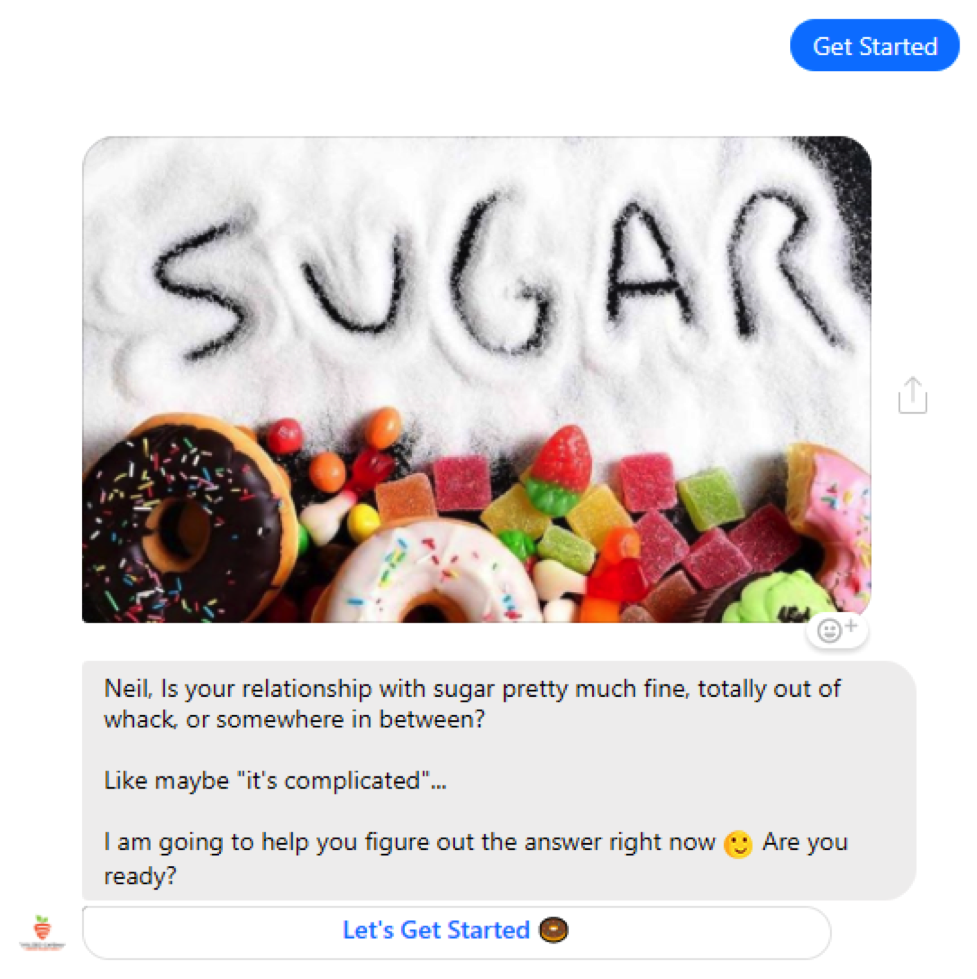The image size is (977, 979).
Task: Open the emoji reaction picker under the image
Action: point(837,631)
